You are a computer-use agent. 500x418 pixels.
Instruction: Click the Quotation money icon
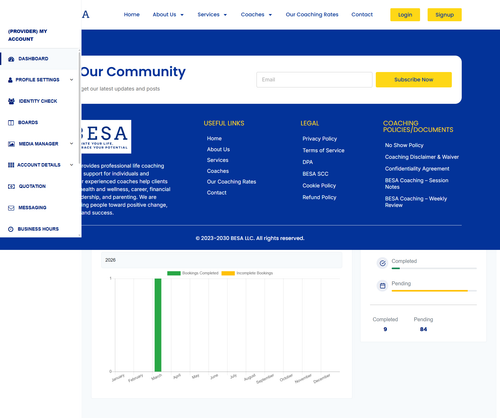pos(11,186)
